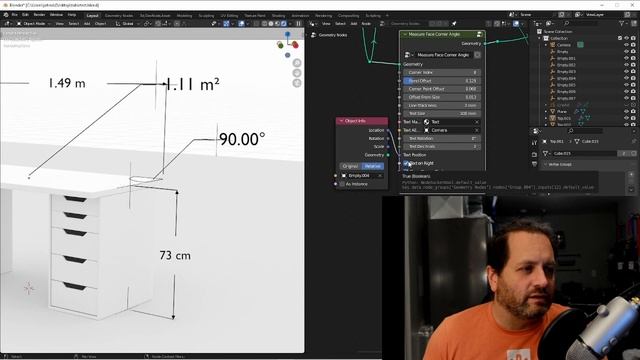Toggle Collection exclude checkbox
Screen dimensions: 640x360
tap(620, 38)
